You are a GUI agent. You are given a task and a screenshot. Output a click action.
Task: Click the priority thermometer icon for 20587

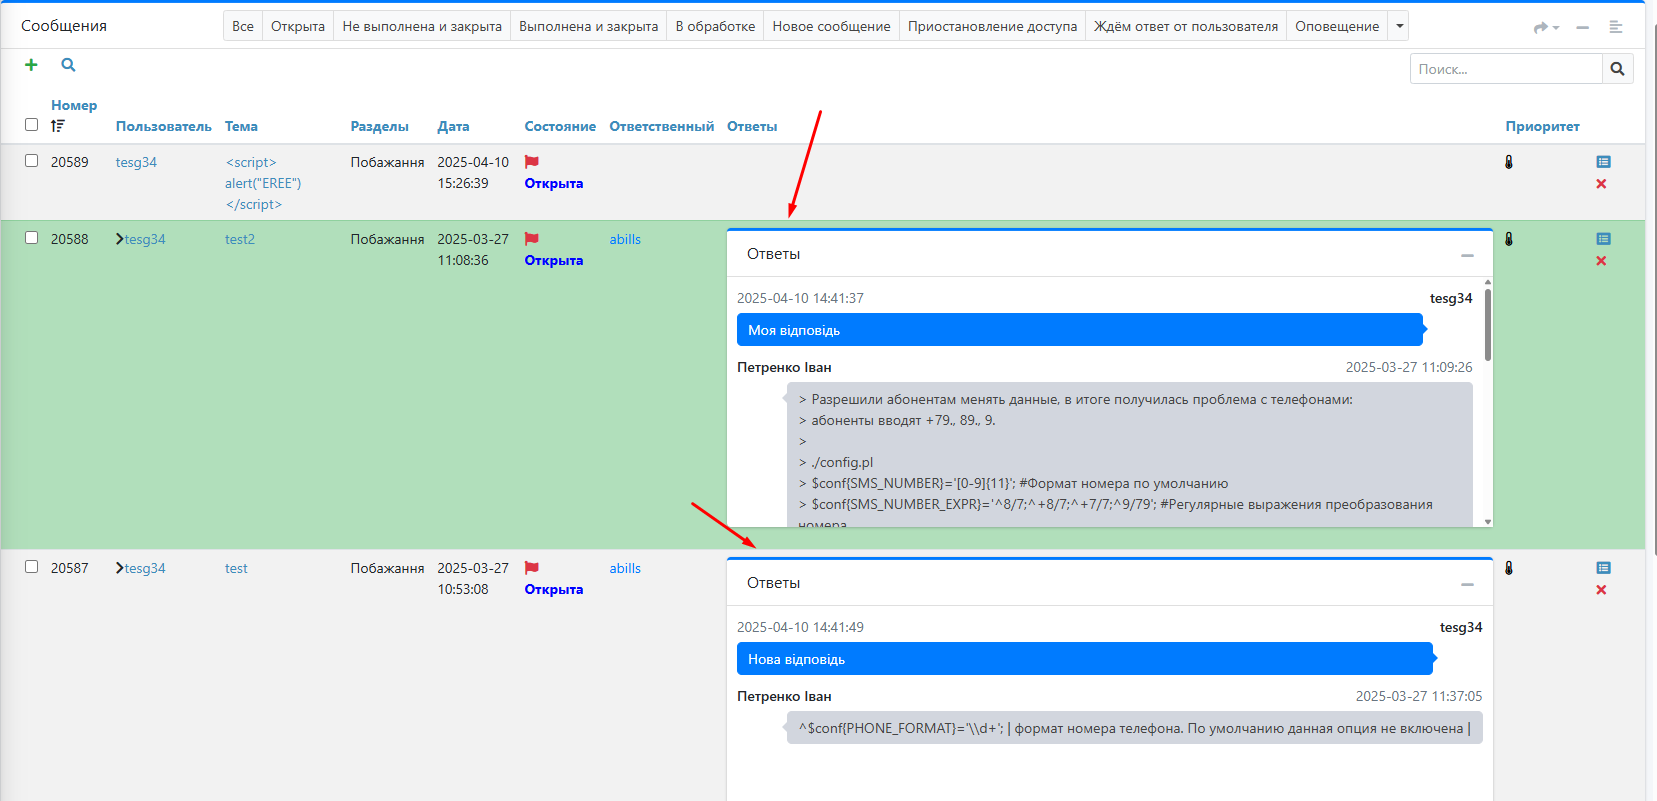point(1509,568)
